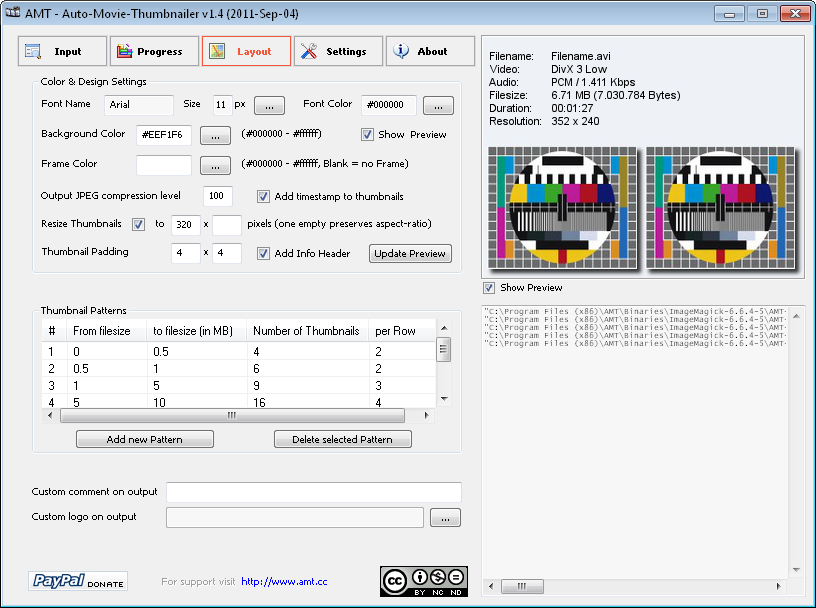Open the Settings tab
Image resolution: width=816 pixels, height=608 pixels.
click(338, 51)
